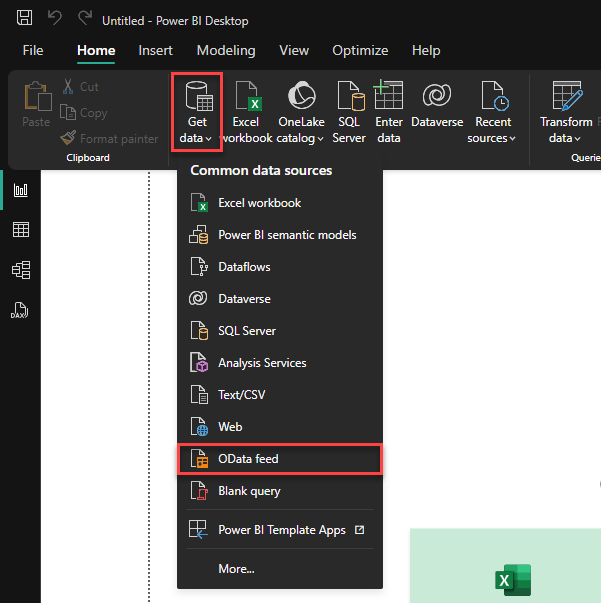Switch to Report view in sidebar
The image size is (601, 603).
tap(20, 190)
